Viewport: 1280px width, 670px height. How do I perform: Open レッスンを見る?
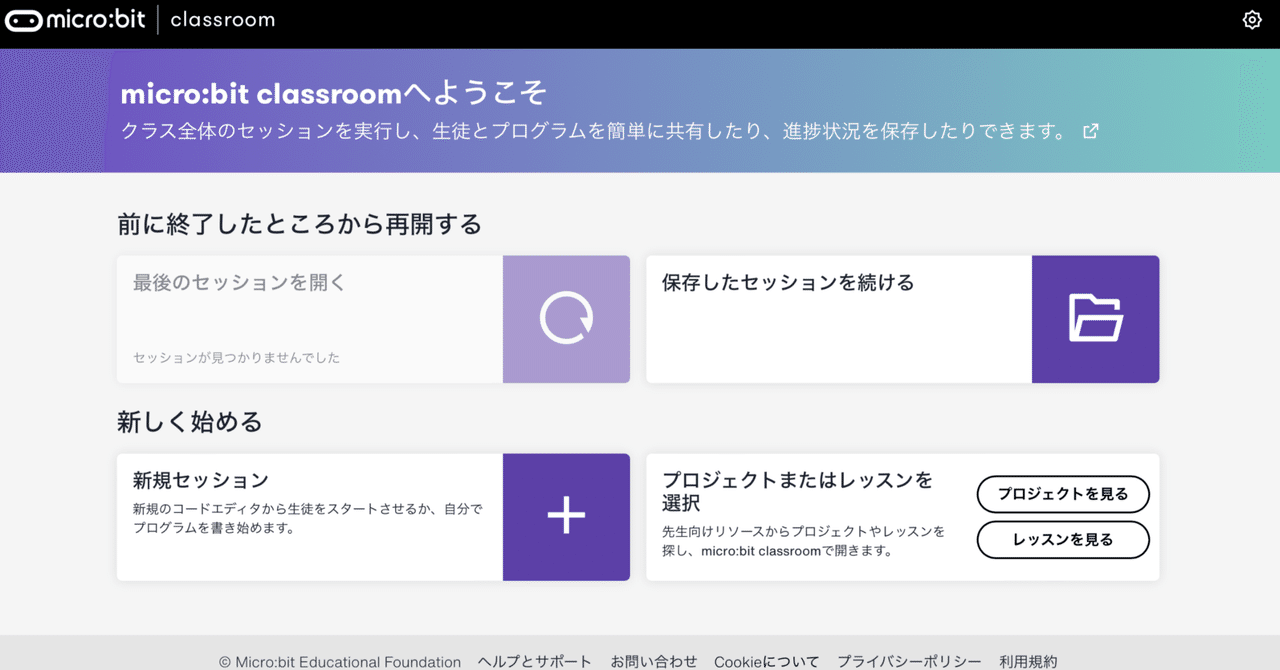click(x=1063, y=540)
